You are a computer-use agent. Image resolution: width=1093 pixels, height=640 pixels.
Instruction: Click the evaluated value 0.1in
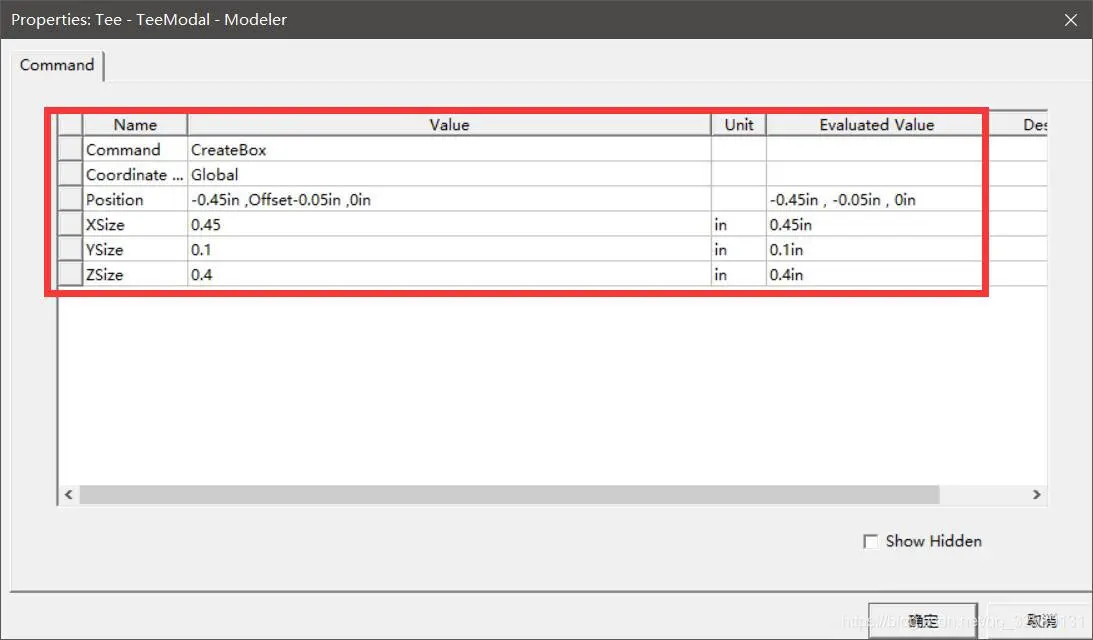[x=877, y=250]
